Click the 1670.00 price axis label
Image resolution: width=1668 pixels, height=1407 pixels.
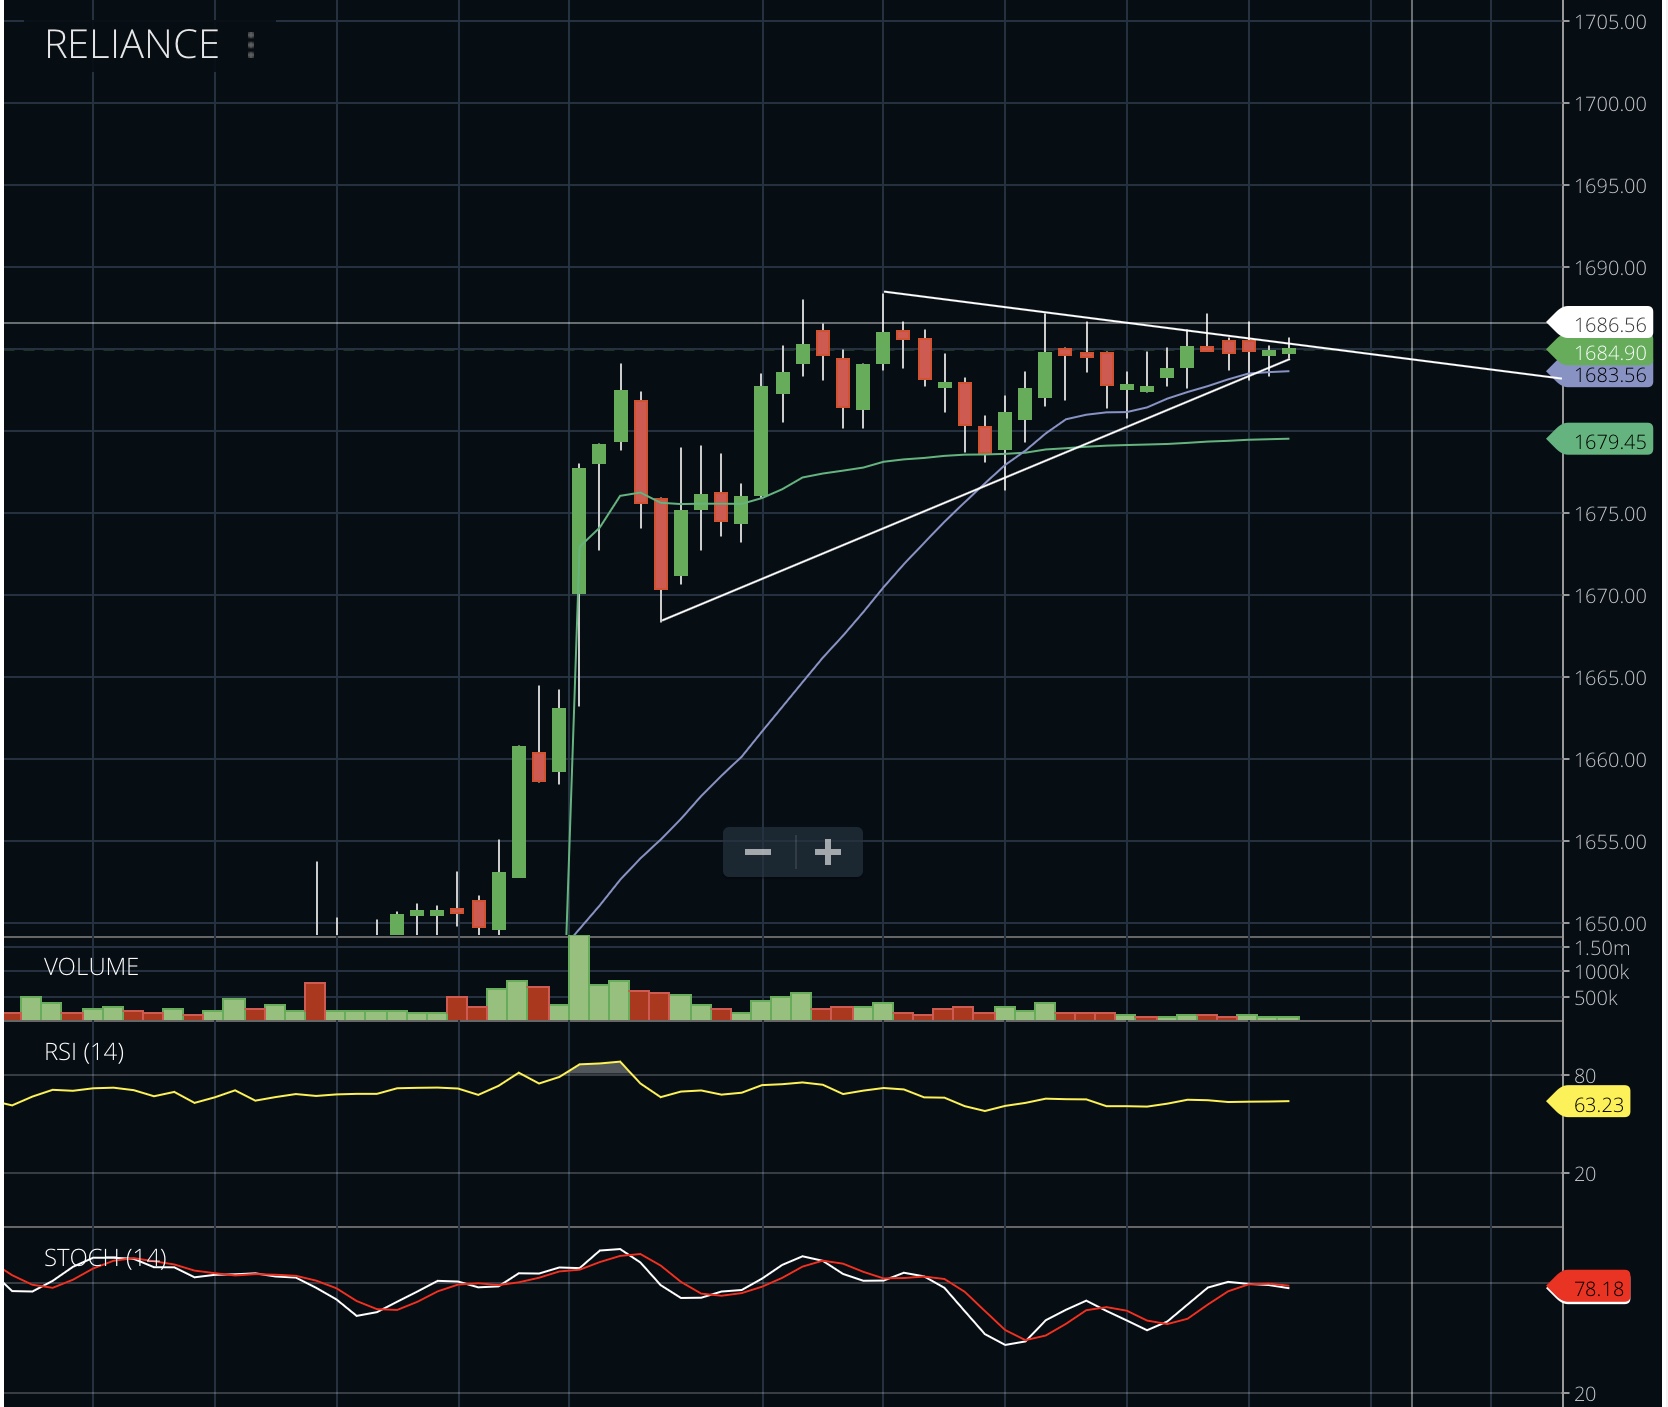[x=1610, y=596]
